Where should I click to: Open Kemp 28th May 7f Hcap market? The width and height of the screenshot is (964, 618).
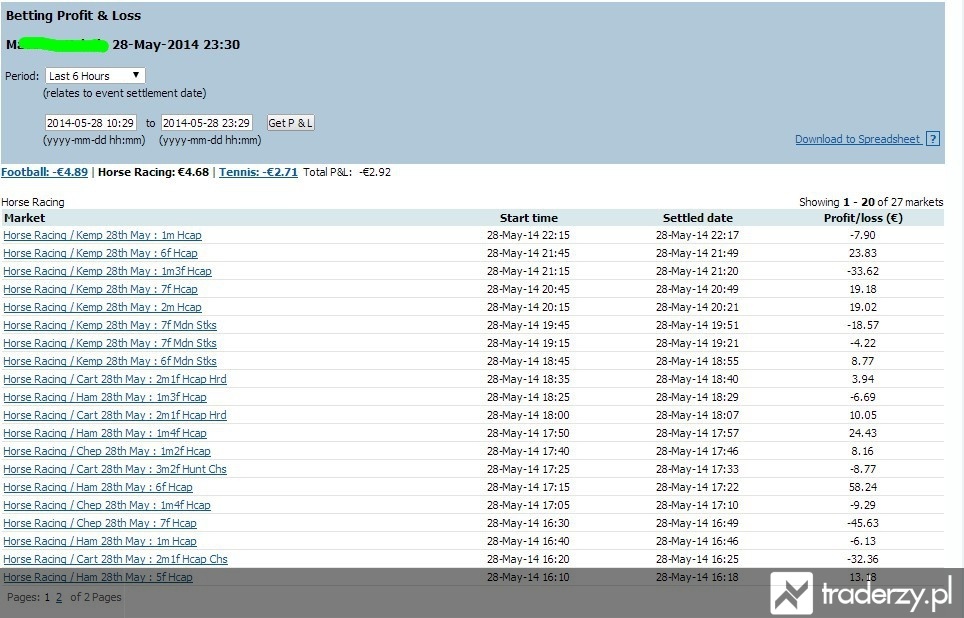pyautogui.click(x=100, y=289)
